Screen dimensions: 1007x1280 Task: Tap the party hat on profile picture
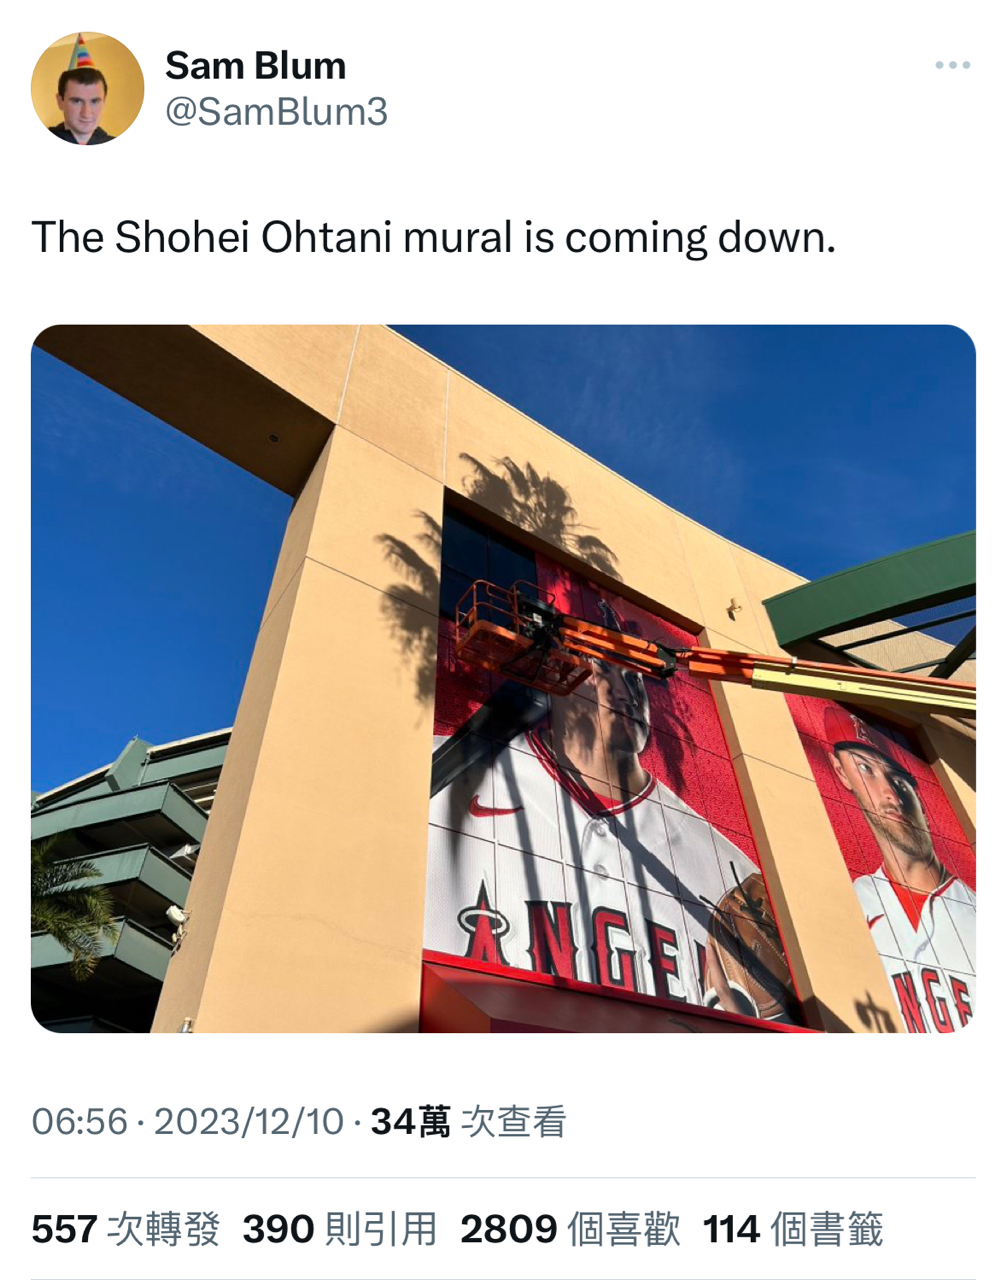(x=81, y=51)
